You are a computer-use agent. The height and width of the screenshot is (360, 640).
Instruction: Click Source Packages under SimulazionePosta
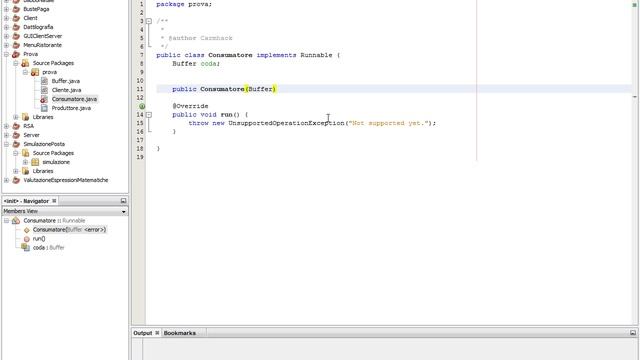click(x=53, y=153)
